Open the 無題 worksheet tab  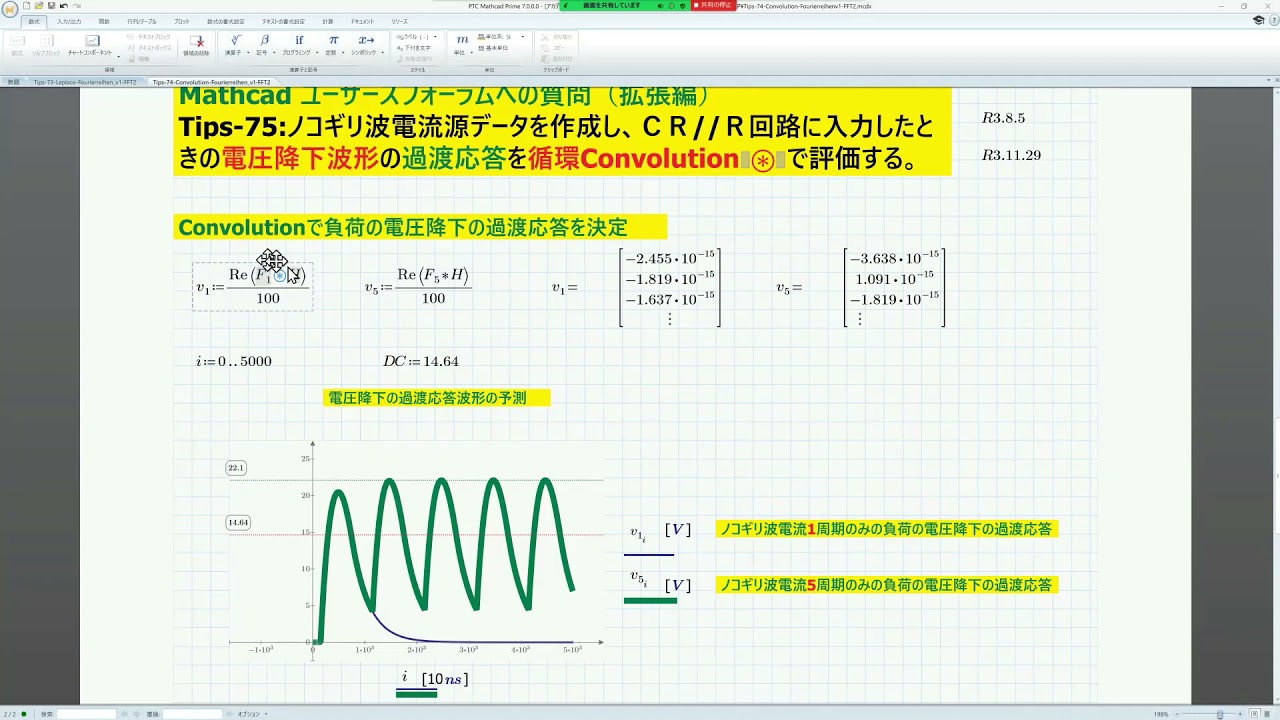click(x=14, y=82)
